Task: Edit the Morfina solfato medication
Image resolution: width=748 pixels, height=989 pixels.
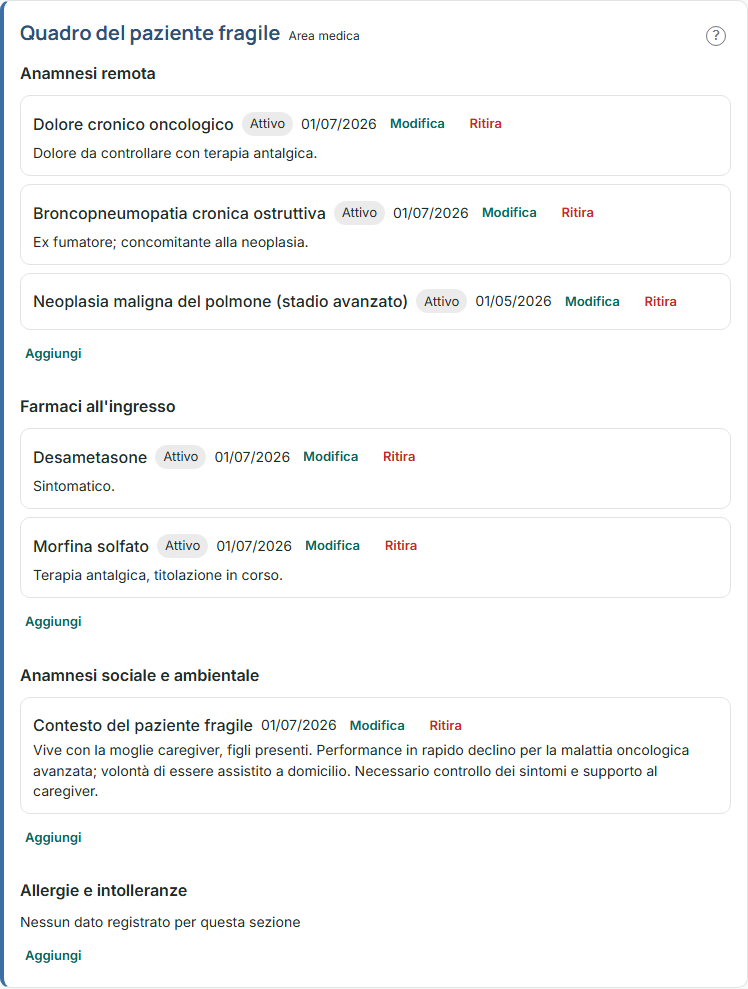Action: pyautogui.click(x=332, y=546)
